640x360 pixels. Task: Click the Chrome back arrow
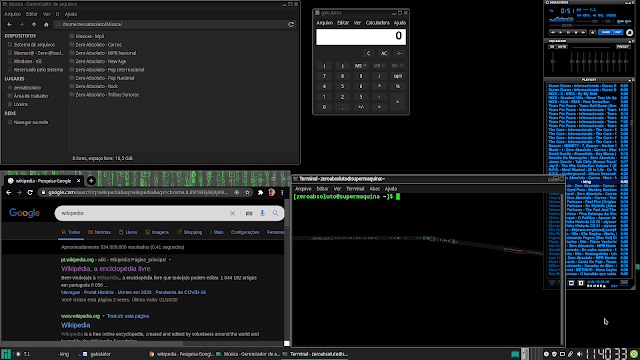coord(9,192)
